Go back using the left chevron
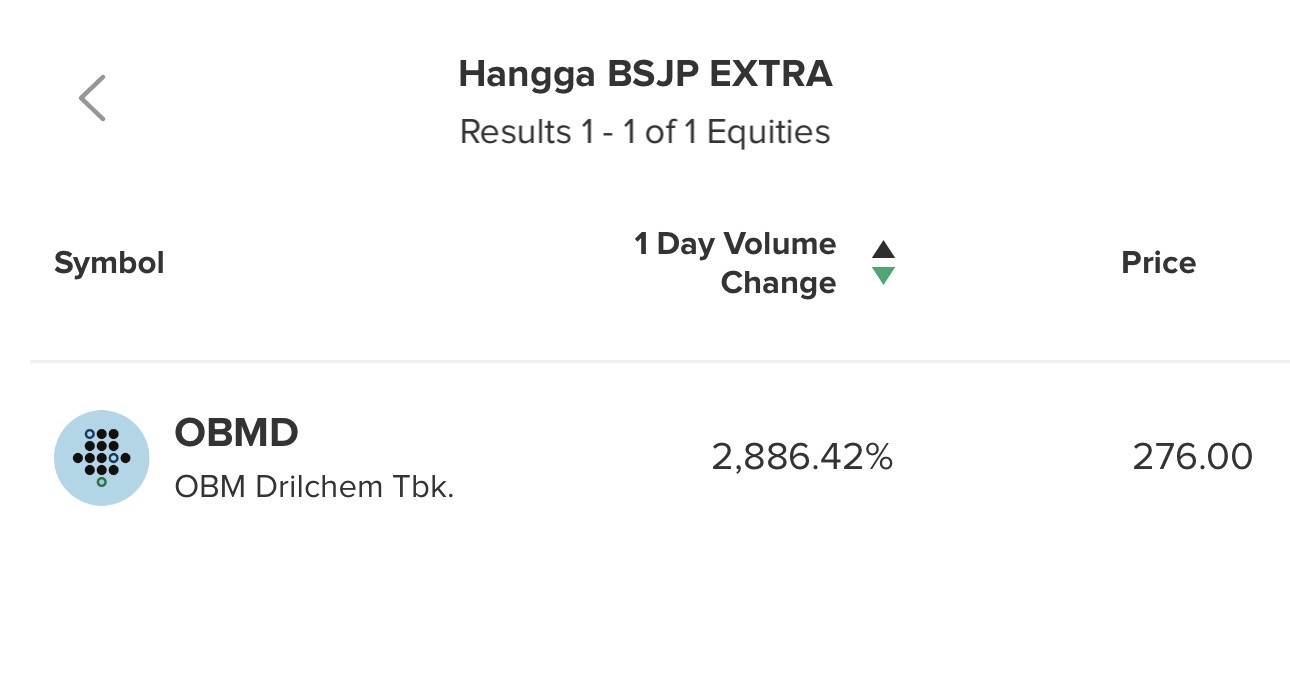Screen dimensions: 1290x674 click(92, 98)
